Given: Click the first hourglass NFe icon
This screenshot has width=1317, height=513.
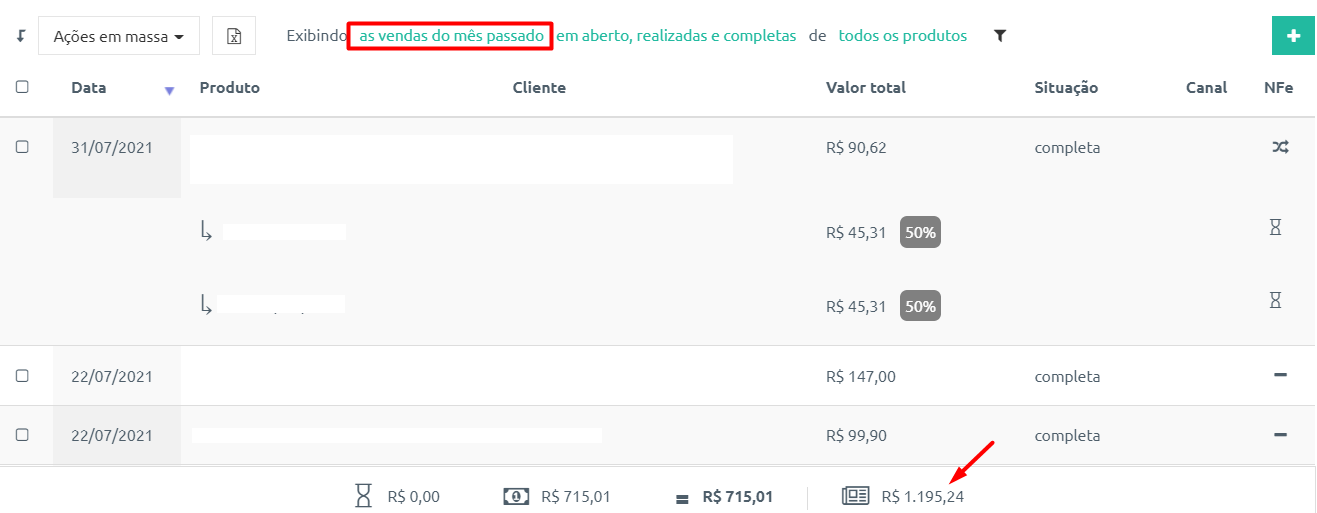Looking at the screenshot, I should 1275,227.
